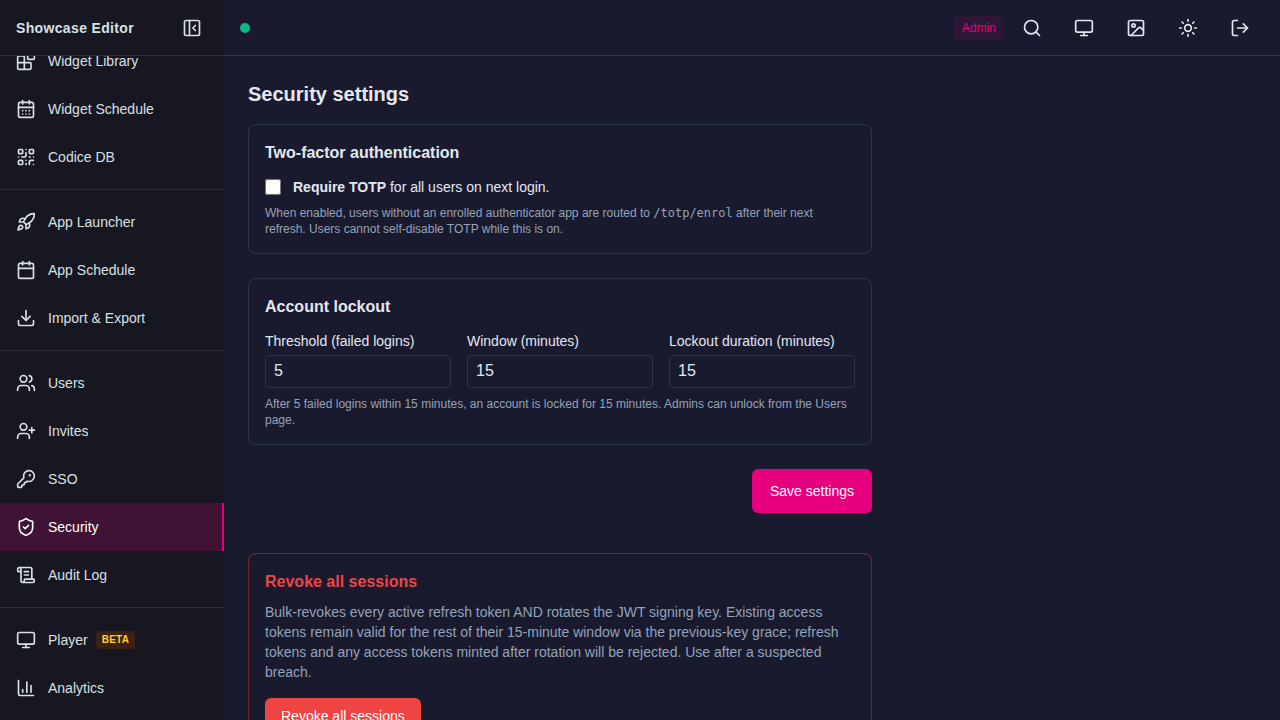The height and width of the screenshot is (720, 1280).
Task: Click the Account lockout heading
Action: click(x=328, y=307)
